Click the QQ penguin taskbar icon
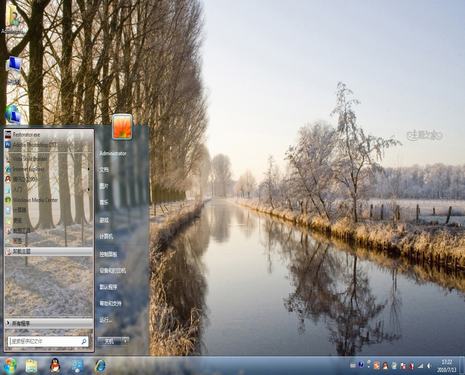The image size is (465, 375). click(x=55, y=366)
